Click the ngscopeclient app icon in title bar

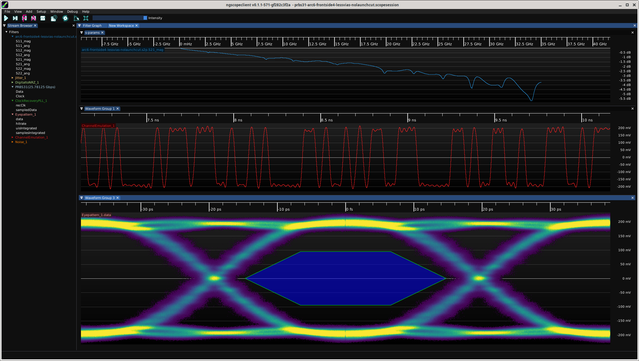[x=4, y=4]
